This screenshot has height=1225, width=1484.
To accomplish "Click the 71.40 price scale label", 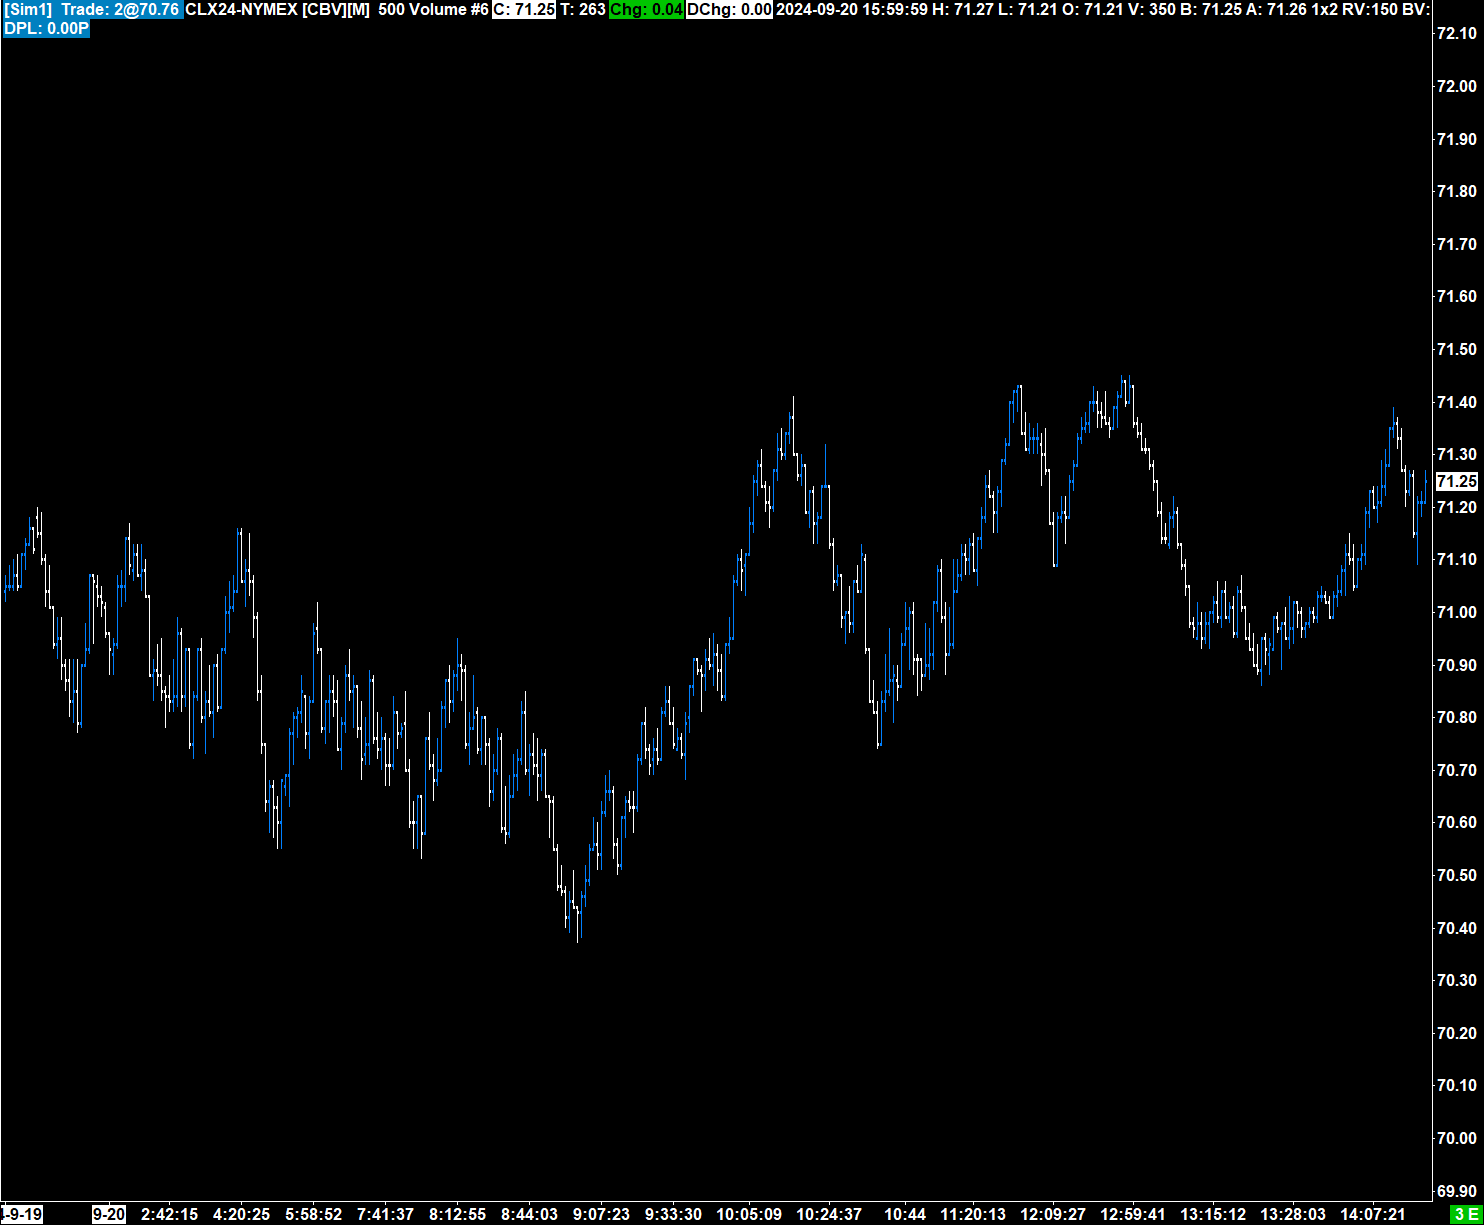I will point(1456,402).
